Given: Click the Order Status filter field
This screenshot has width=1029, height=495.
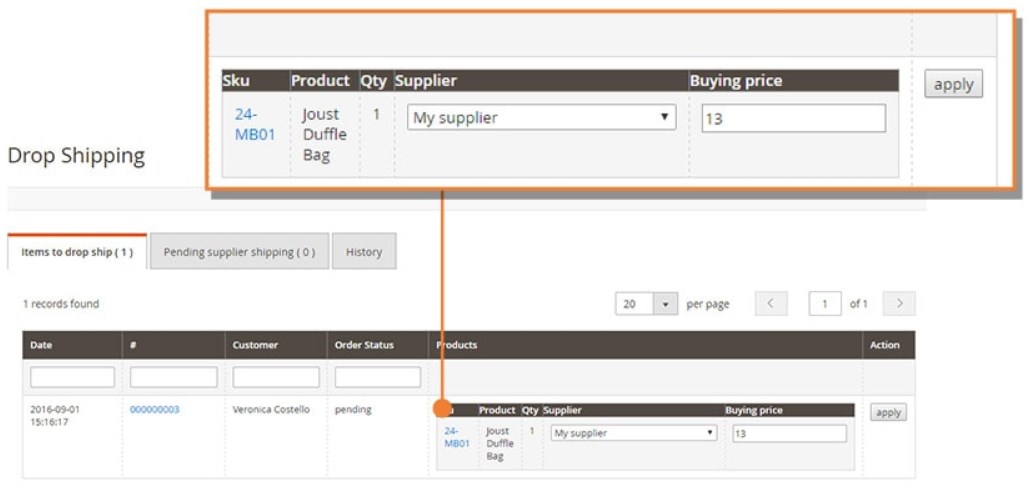Looking at the screenshot, I should [x=377, y=377].
